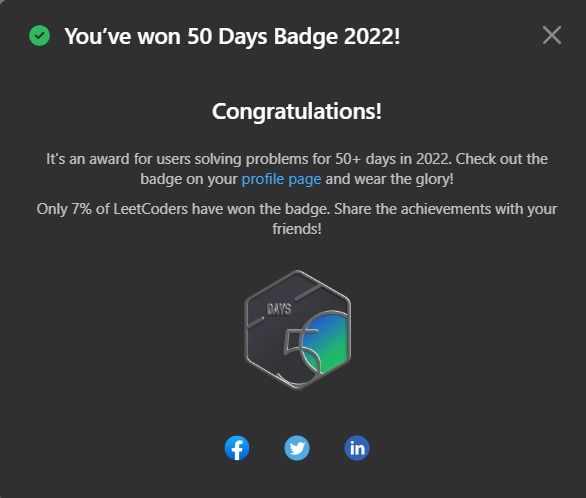Share the badge on LinkedIn
Image resolution: width=586 pixels, height=498 pixels.
357,448
